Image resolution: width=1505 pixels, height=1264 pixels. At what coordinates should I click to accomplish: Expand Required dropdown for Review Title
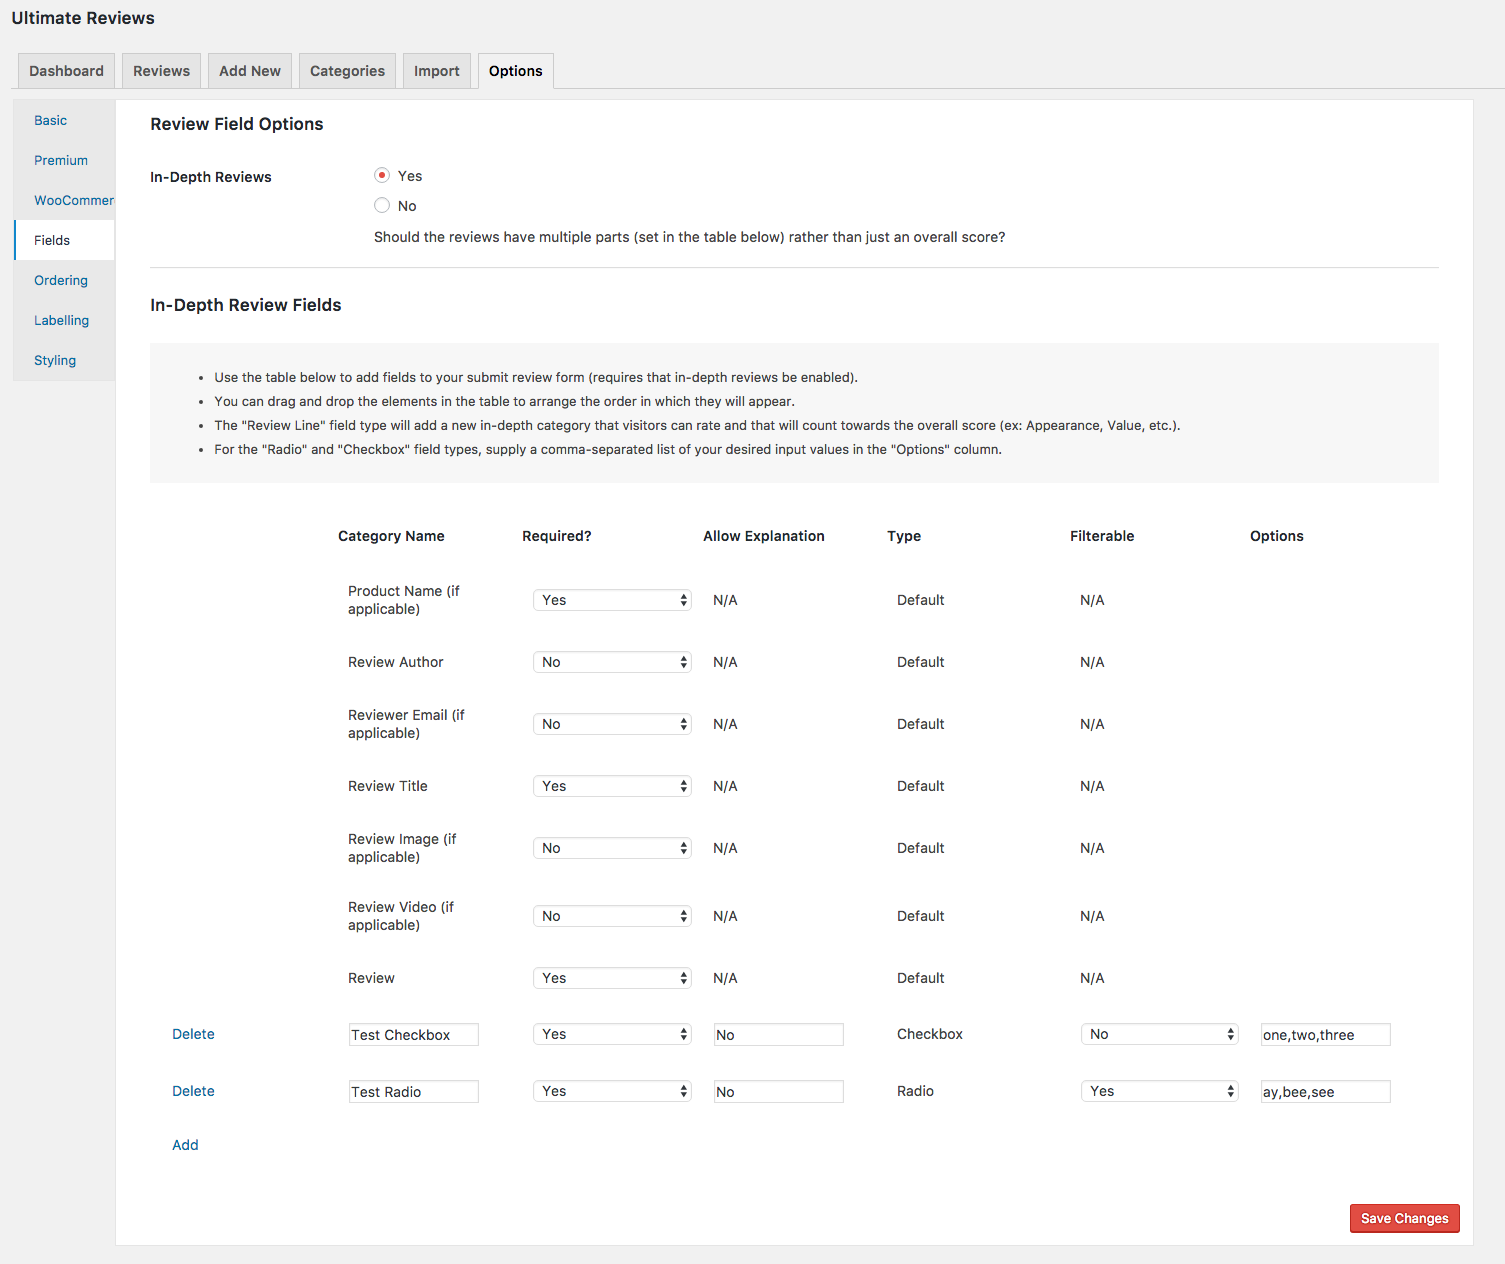pos(612,786)
